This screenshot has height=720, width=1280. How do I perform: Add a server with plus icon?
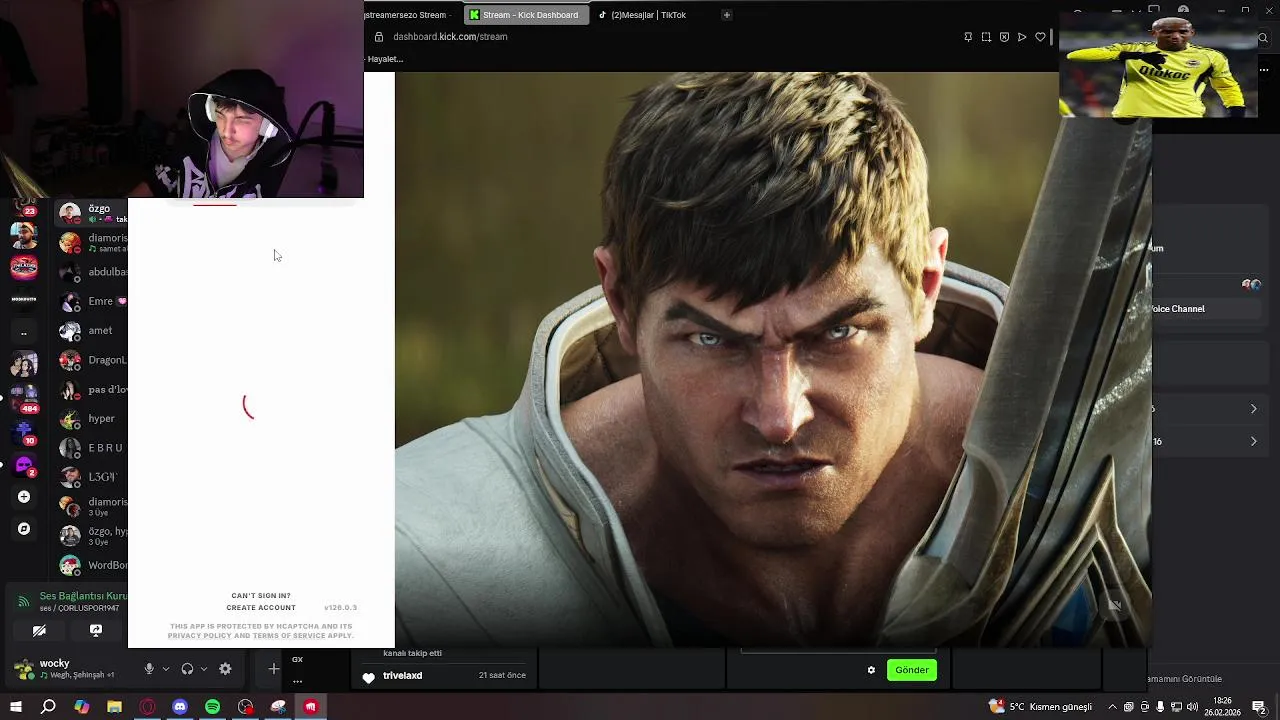click(x=24, y=497)
